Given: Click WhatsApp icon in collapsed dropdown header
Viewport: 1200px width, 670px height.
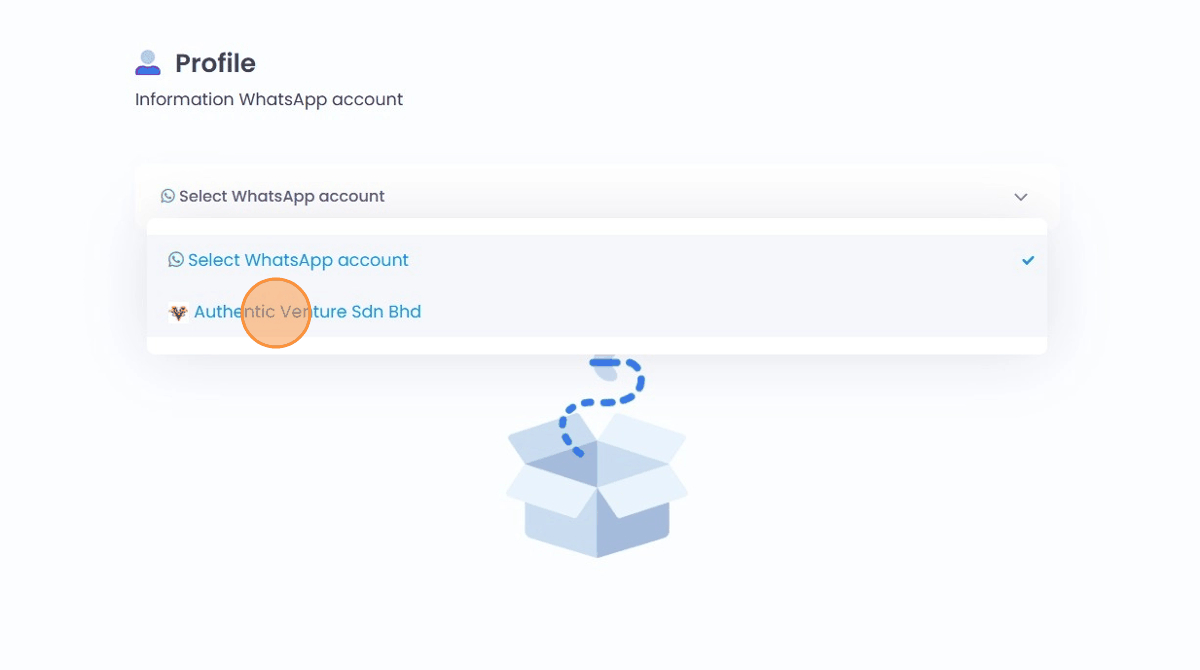Looking at the screenshot, I should (x=168, y=196).
